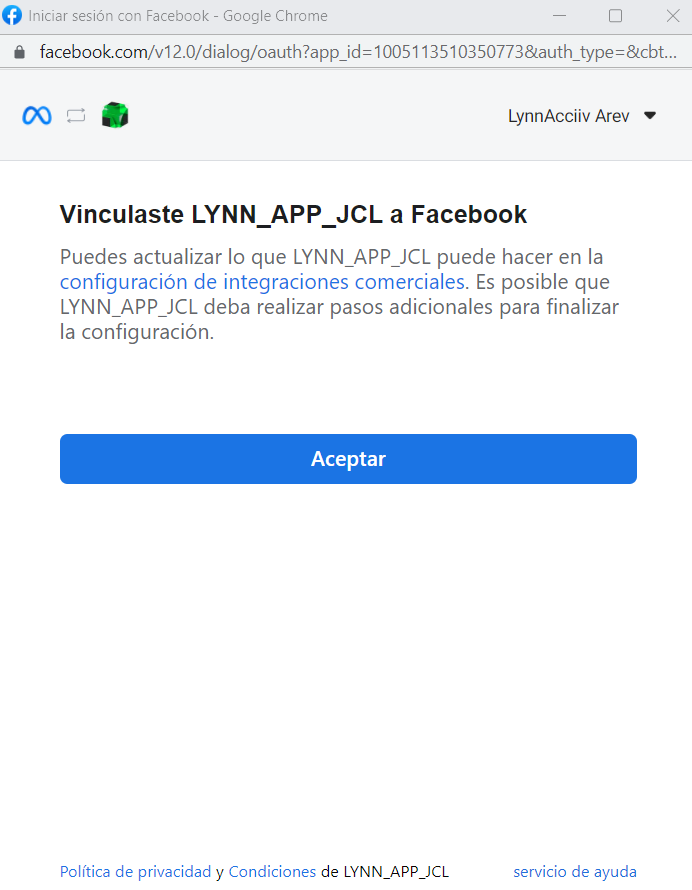Open the Condiciones link
Viewport: 692px width, 890px height.
tap(272, 871)
